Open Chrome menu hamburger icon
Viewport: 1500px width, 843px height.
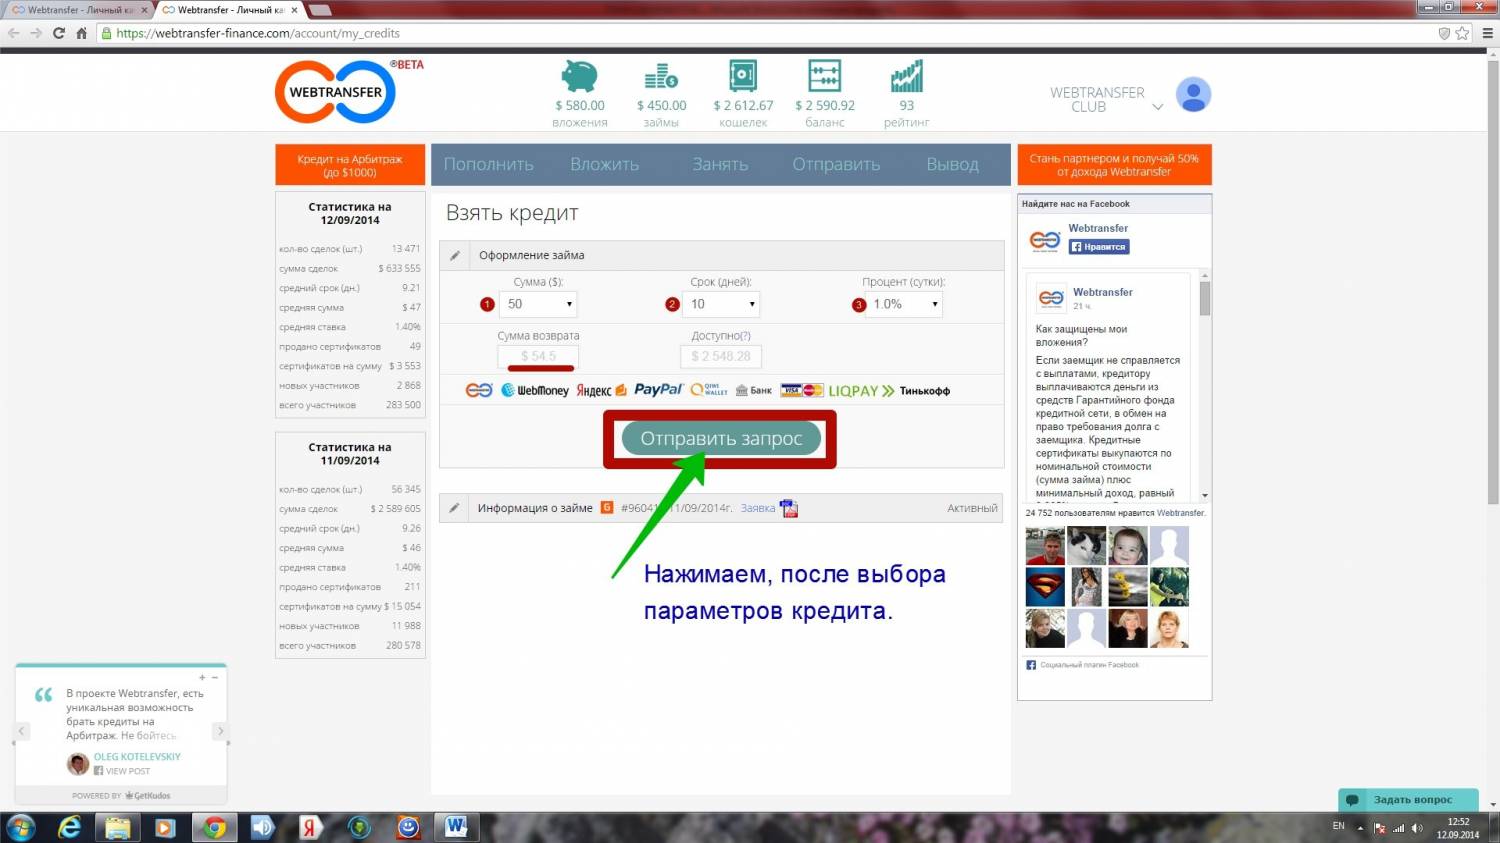1487,33
